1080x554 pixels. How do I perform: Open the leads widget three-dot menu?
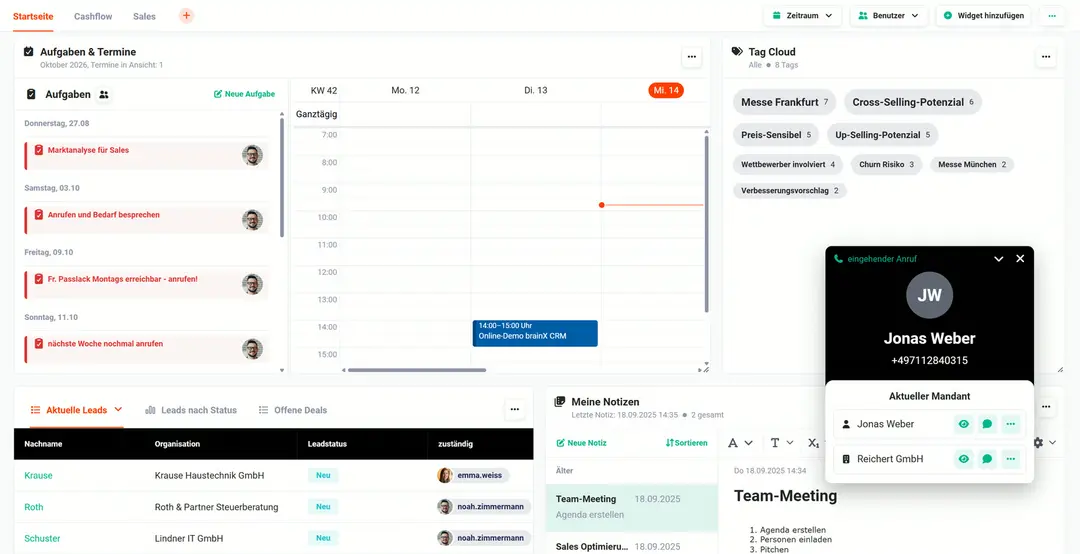515,409
